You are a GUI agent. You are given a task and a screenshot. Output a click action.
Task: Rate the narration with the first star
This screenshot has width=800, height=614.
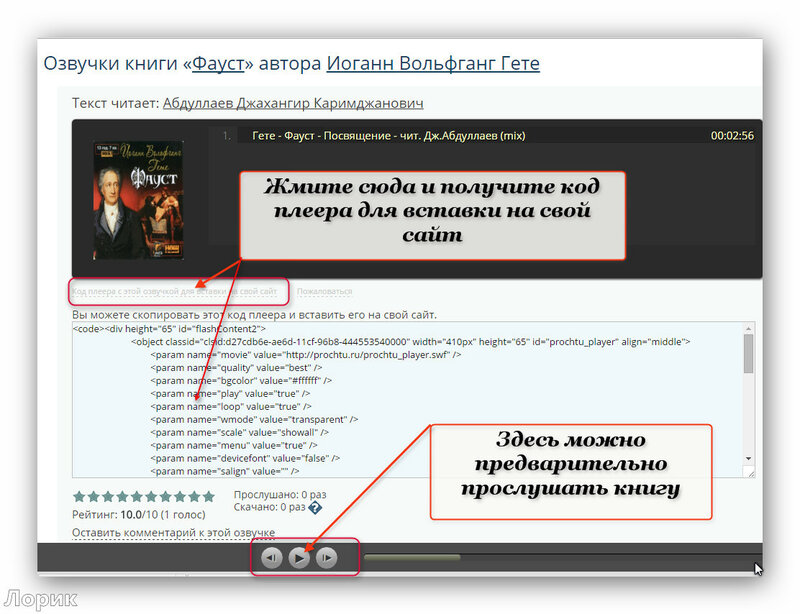79,496
